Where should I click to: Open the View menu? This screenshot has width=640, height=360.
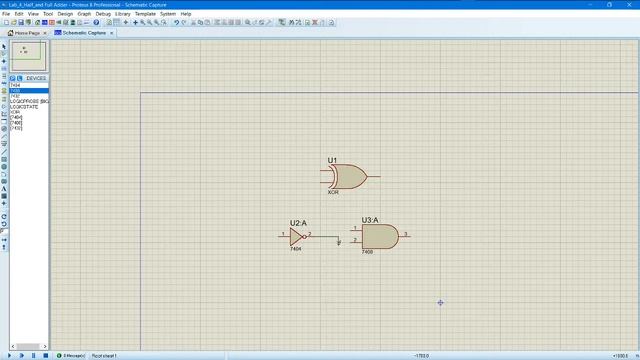33,14
